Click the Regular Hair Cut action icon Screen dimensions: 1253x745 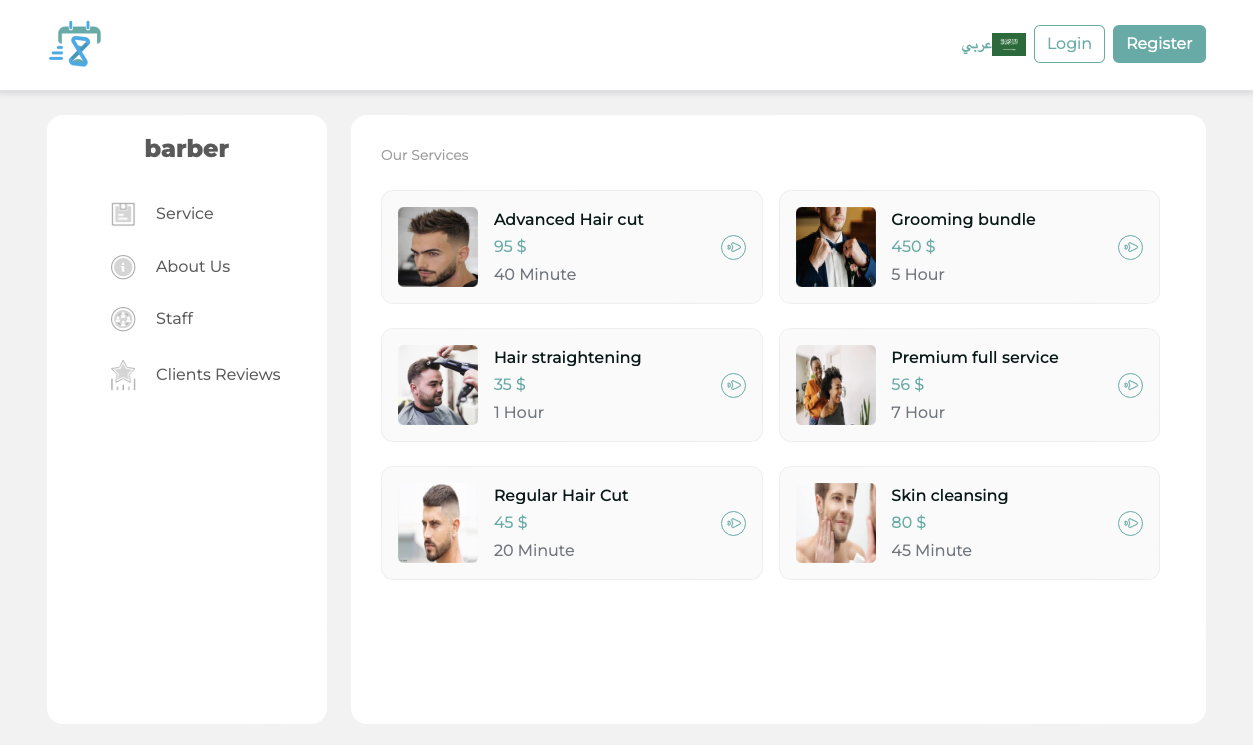coord(733,523)
